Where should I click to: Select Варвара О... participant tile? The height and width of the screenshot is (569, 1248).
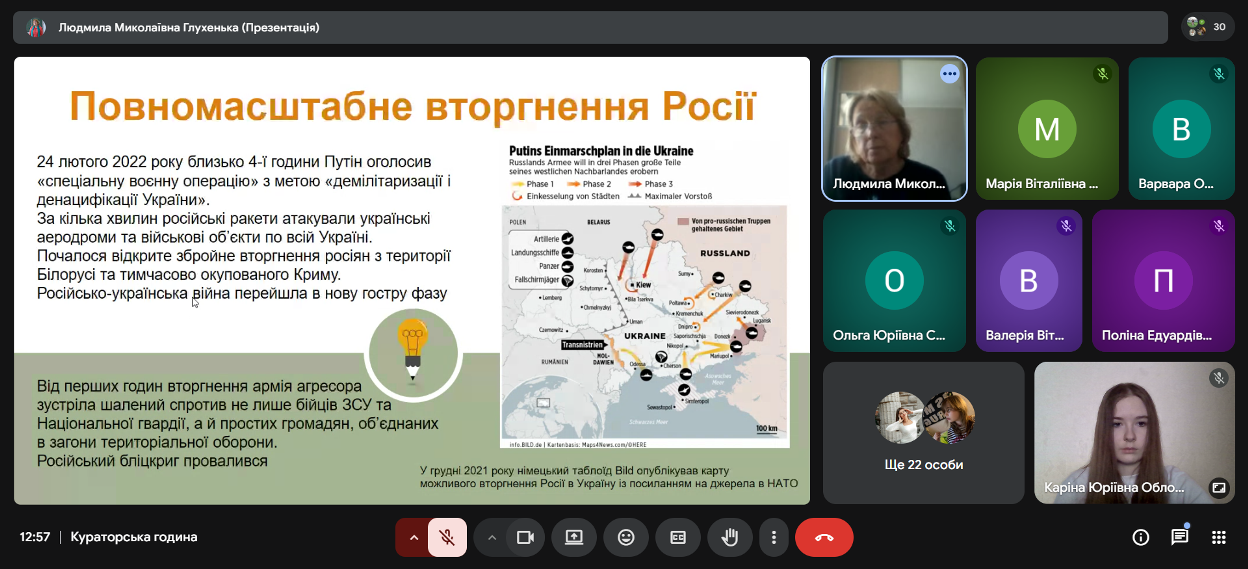[x=1181, y=129]
